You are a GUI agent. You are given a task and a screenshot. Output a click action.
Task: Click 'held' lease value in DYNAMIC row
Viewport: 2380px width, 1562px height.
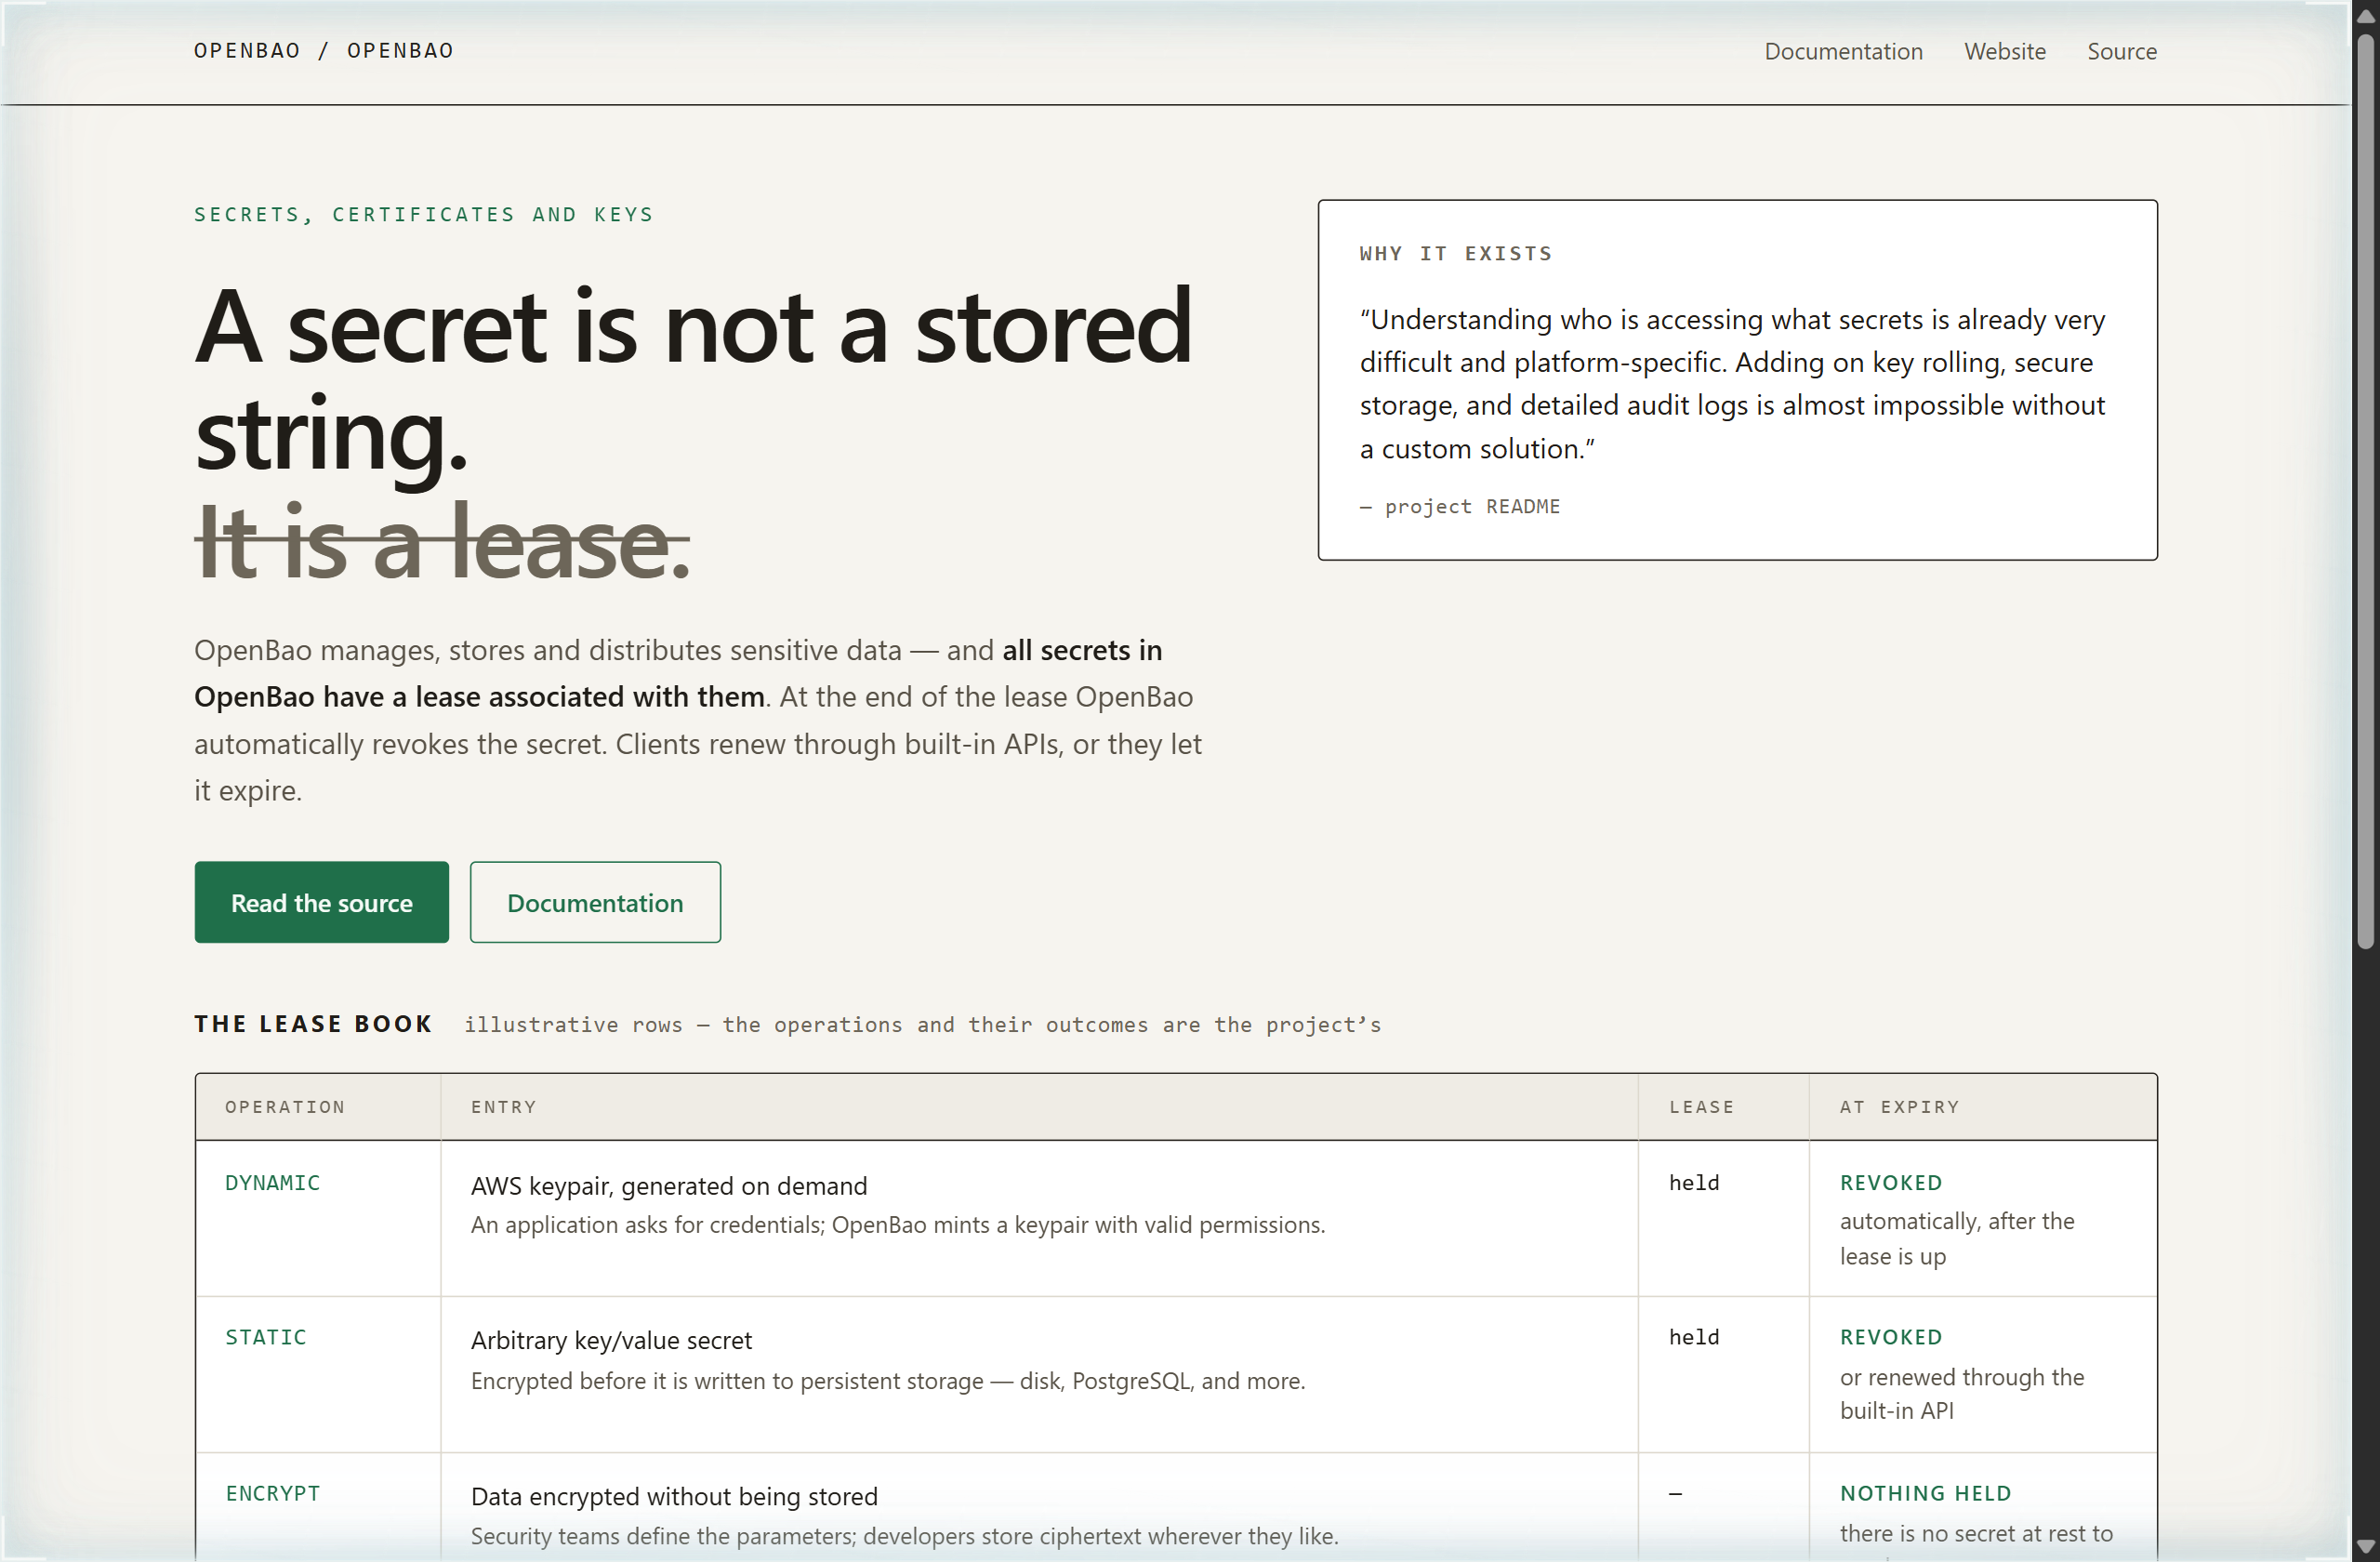pos(1694,1183)
